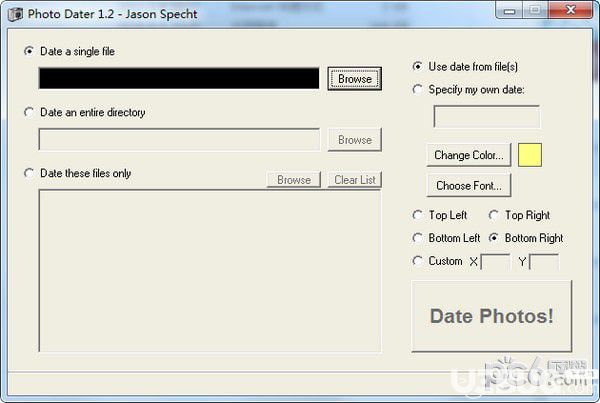This screenshot has width=600, height=403.
Task: Close the Photo Dater window
Action: pyautogui.click(x=571, y=10)
